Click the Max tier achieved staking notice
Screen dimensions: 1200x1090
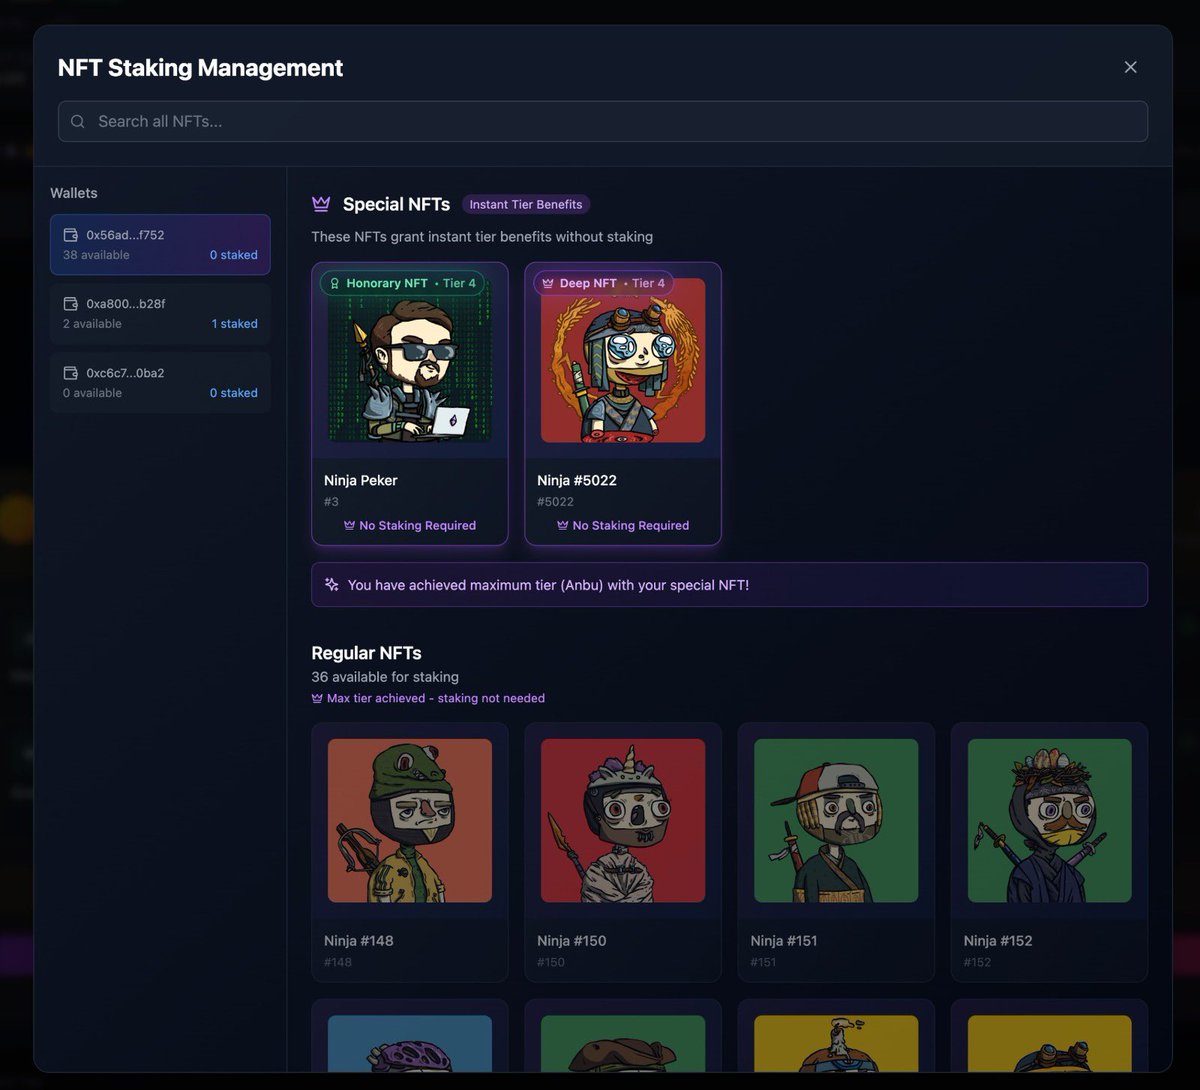coord(427,698)
